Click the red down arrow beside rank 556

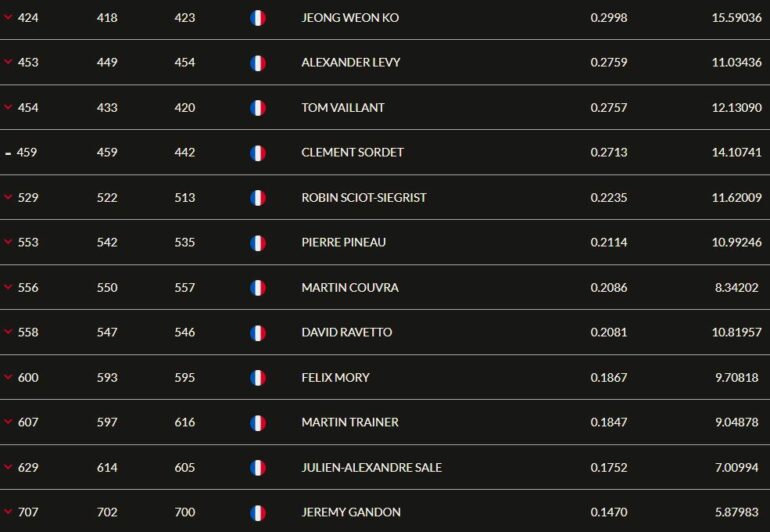click(x=8, y=288)
